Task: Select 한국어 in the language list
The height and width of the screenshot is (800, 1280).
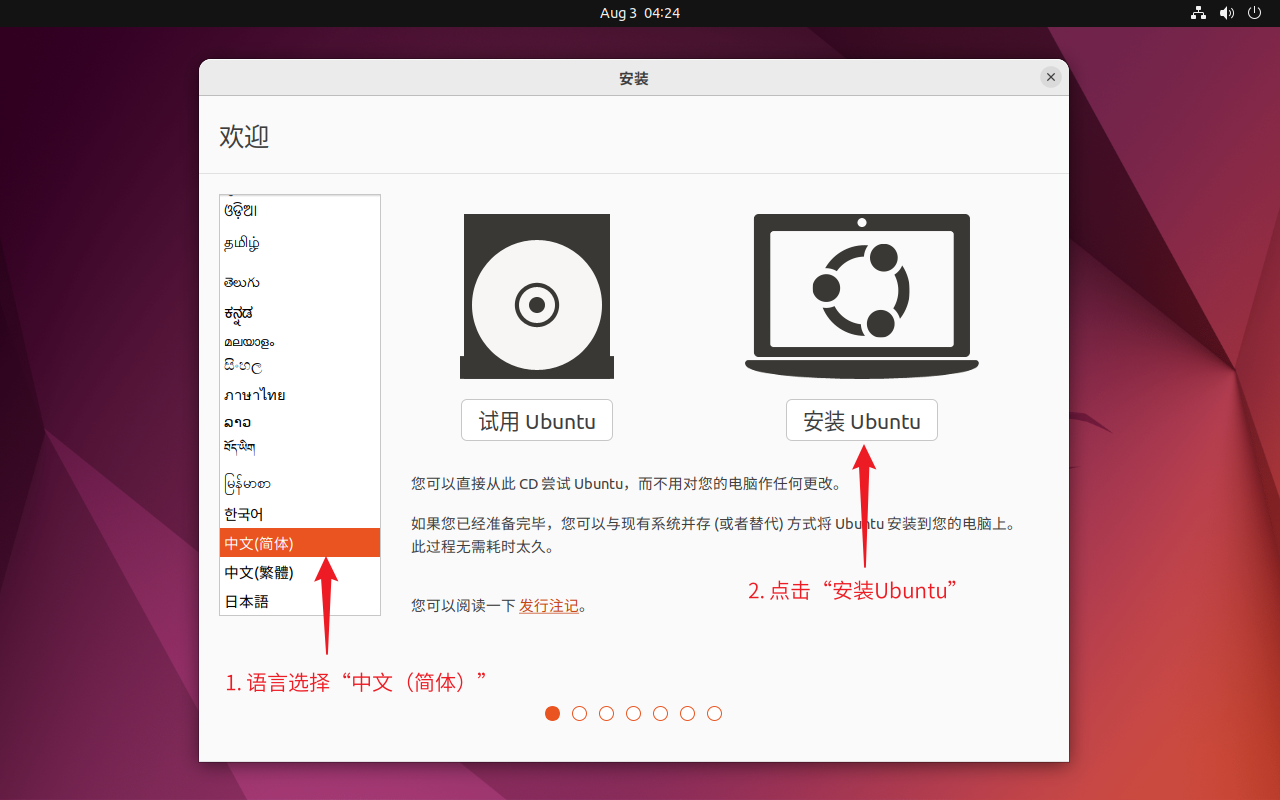Action: coord(243,514)
